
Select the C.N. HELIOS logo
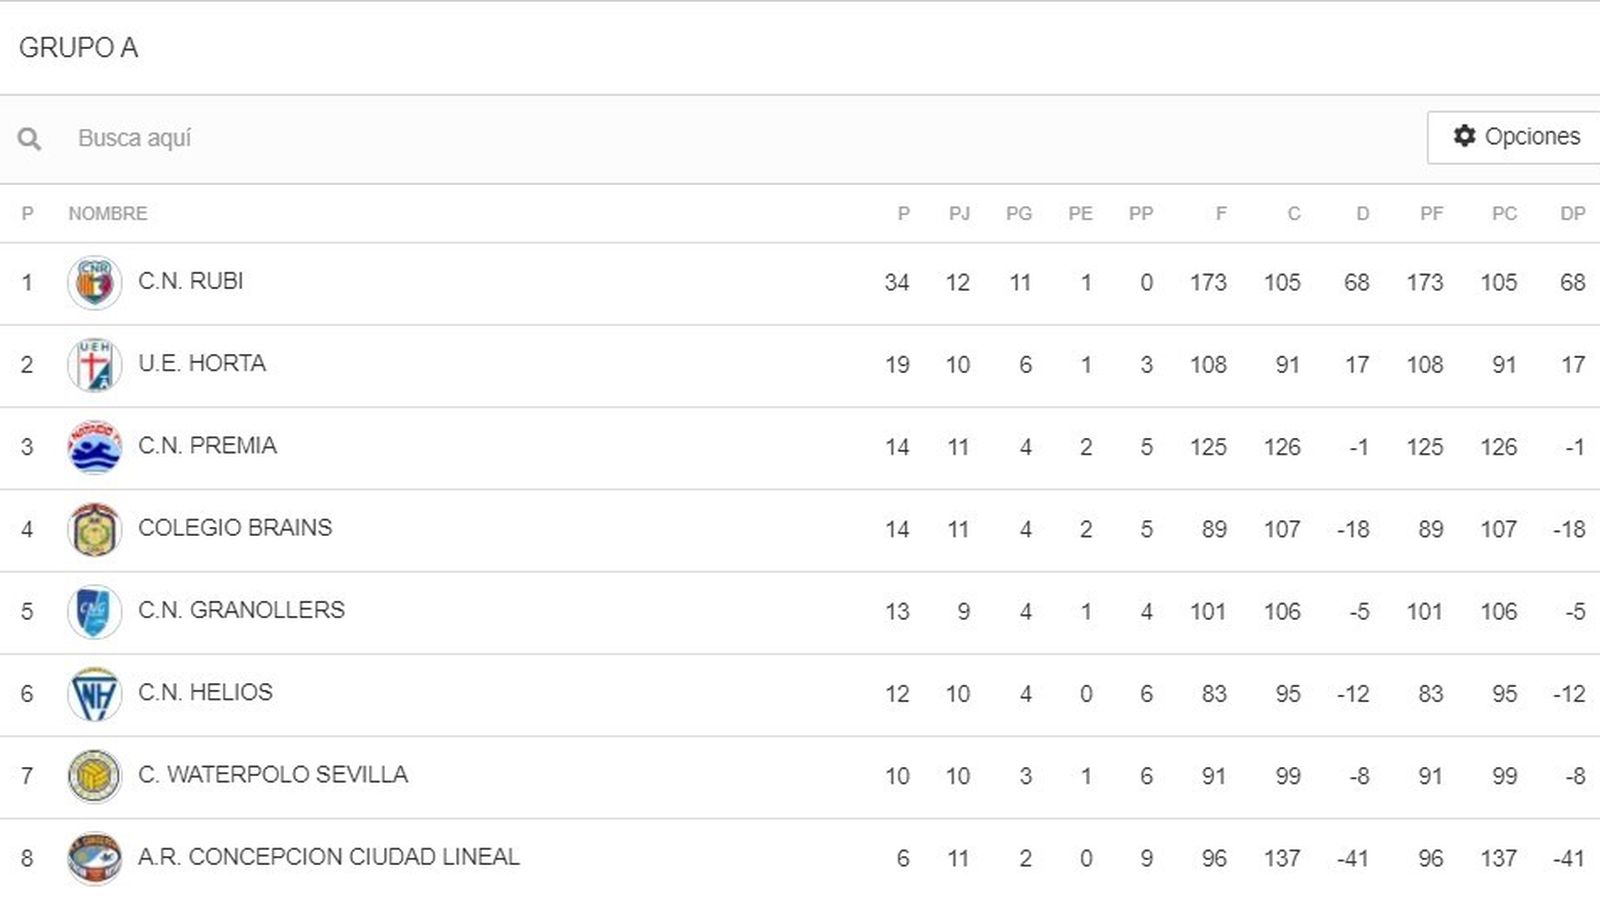coord(94,691)
